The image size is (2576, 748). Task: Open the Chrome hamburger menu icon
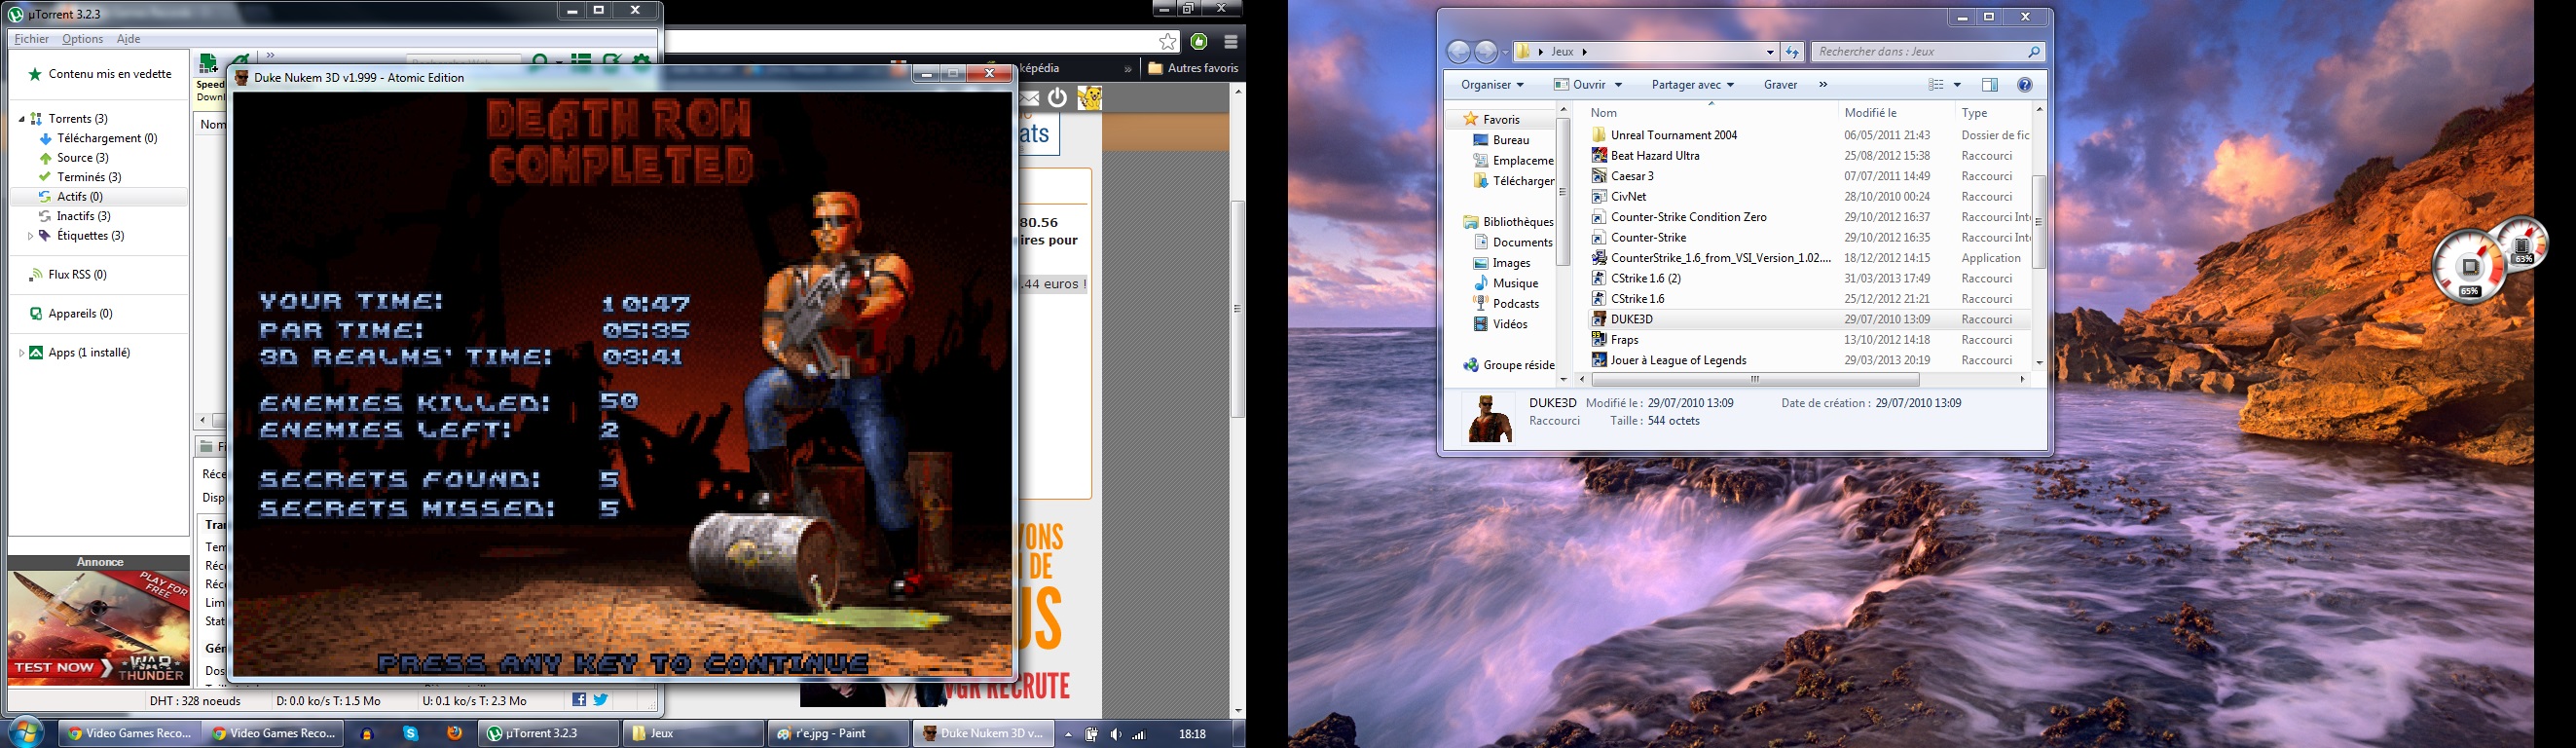tap(1231, 41)
